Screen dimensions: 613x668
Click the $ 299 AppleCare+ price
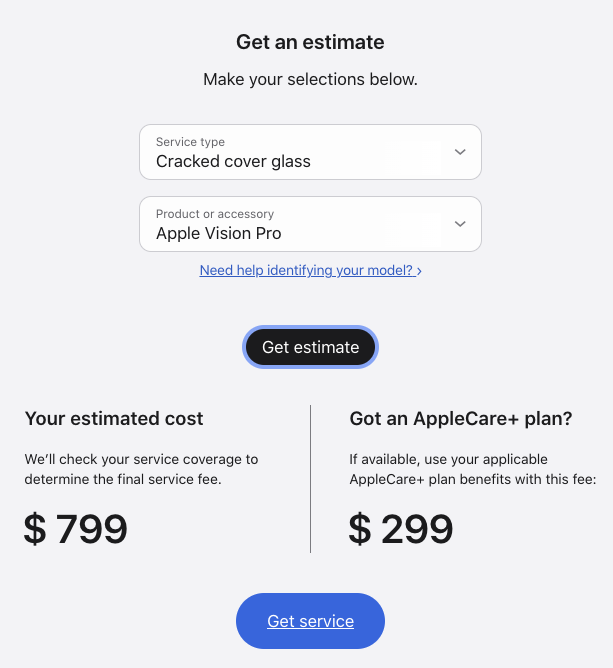tap(401, 529)
